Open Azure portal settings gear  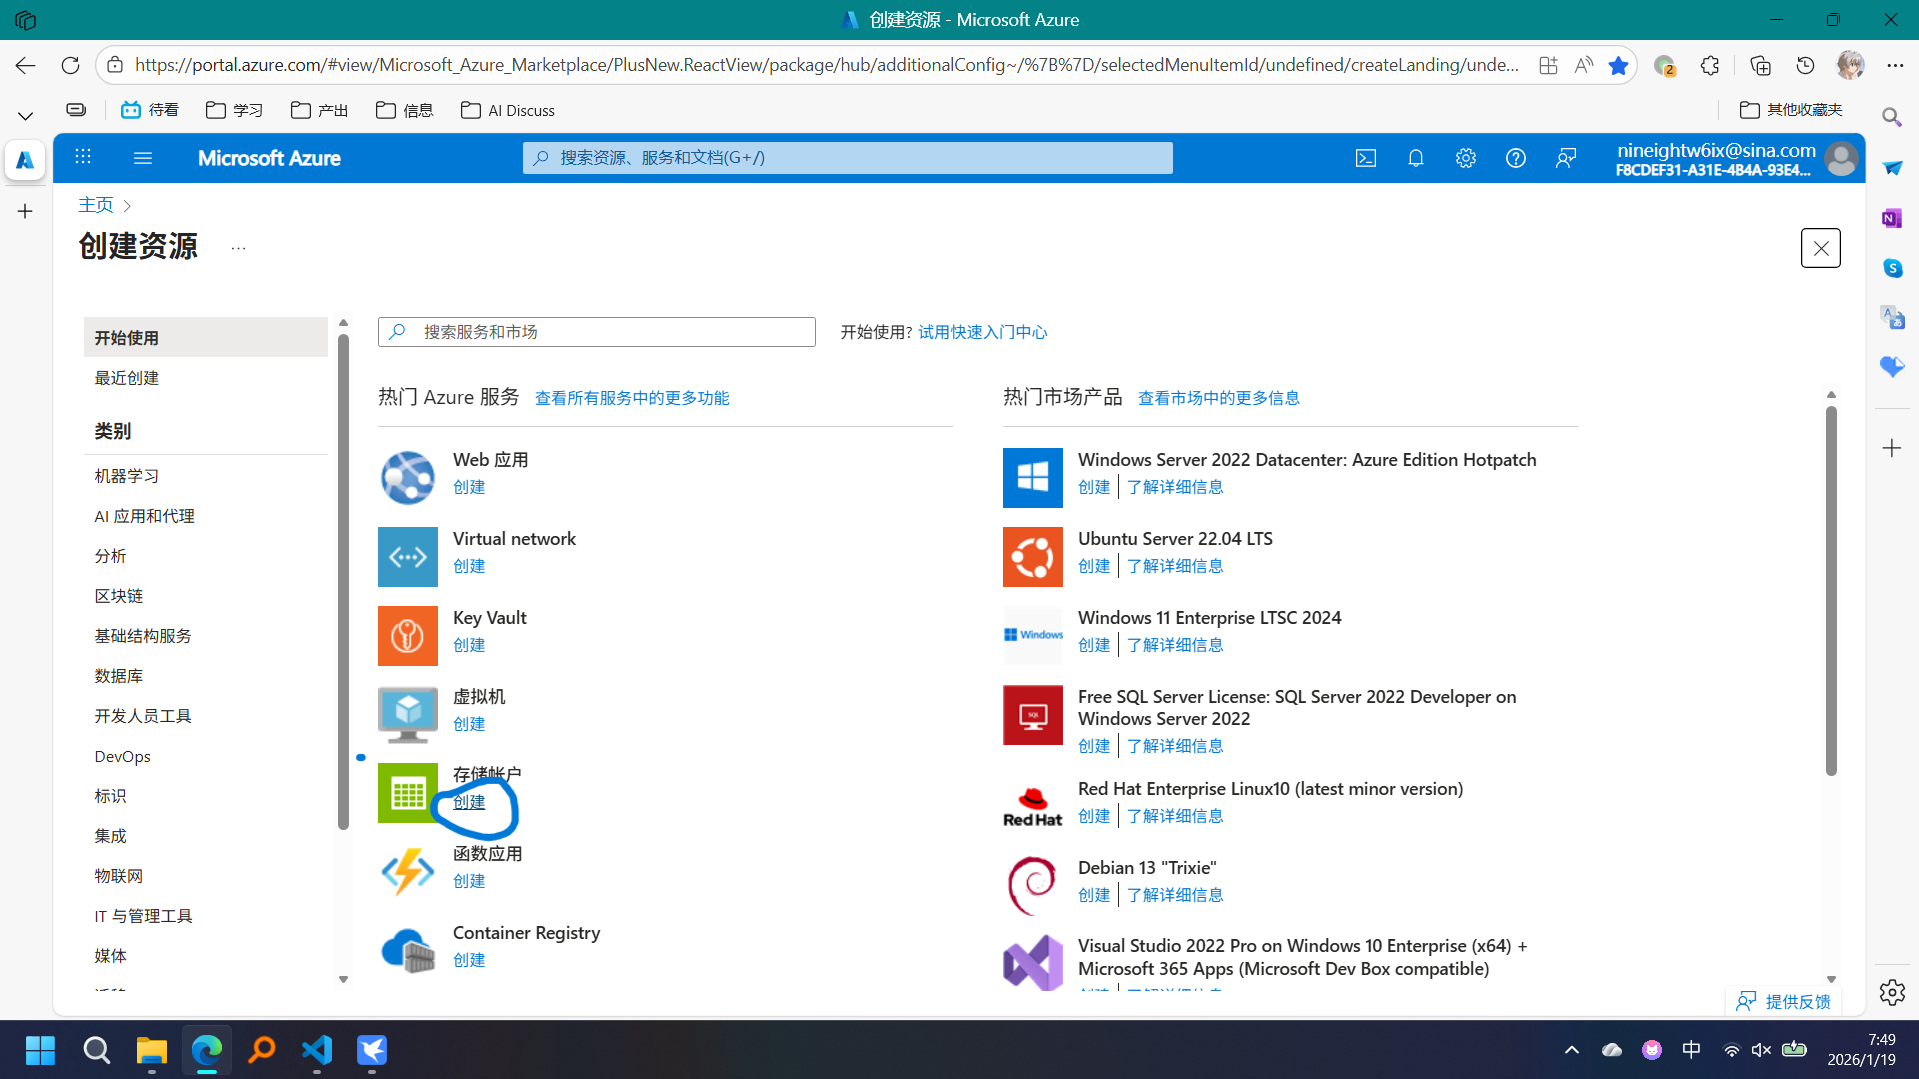(x=1465, y=158)
